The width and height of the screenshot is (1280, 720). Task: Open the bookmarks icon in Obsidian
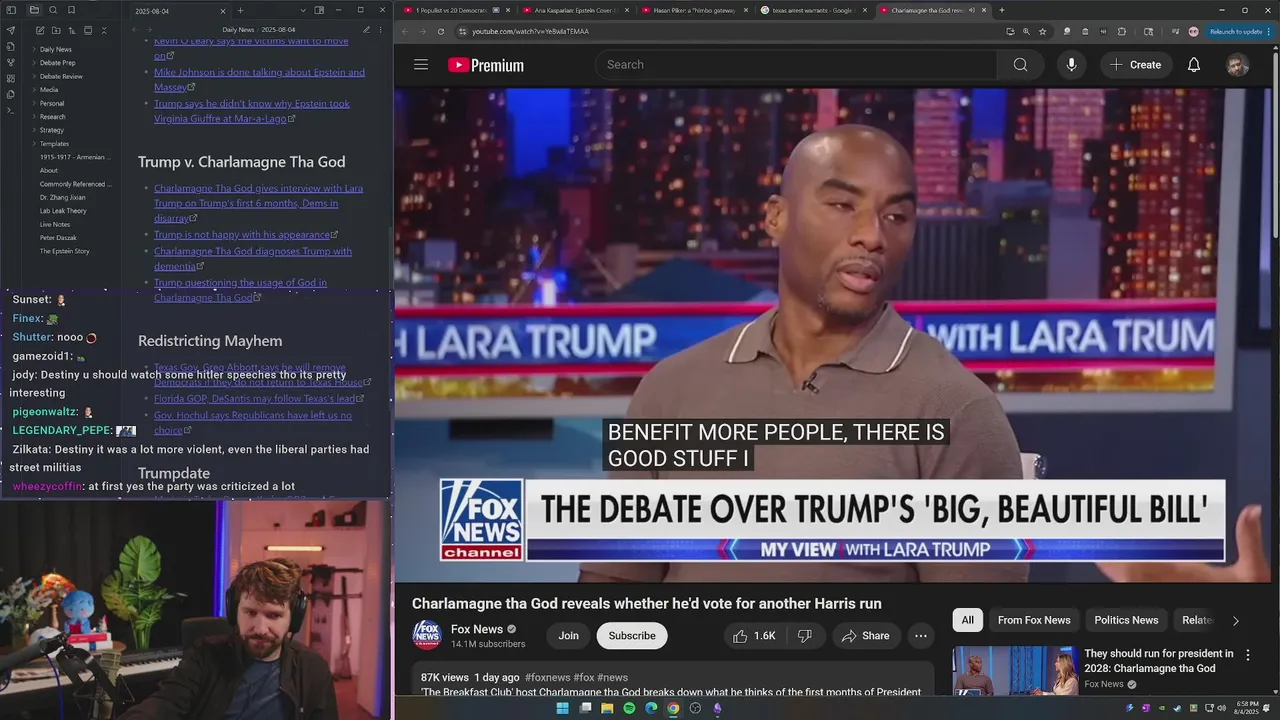click(x=71, y=10)
